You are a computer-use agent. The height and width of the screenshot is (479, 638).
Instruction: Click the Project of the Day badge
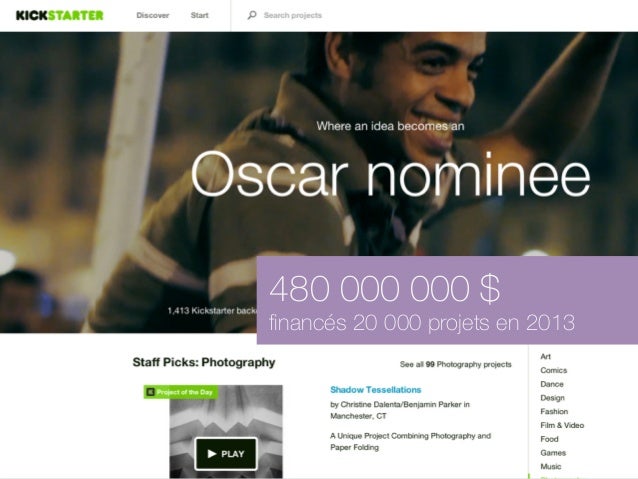181,392
